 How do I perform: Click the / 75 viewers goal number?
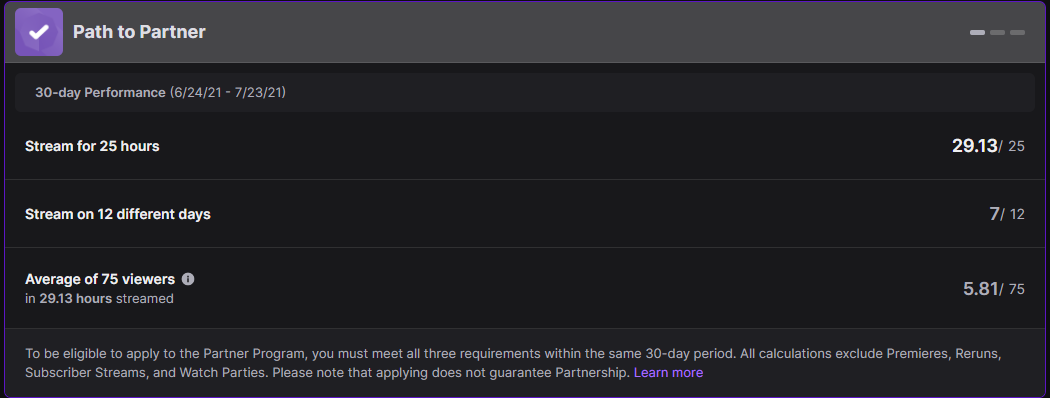tap(1012, 289)
